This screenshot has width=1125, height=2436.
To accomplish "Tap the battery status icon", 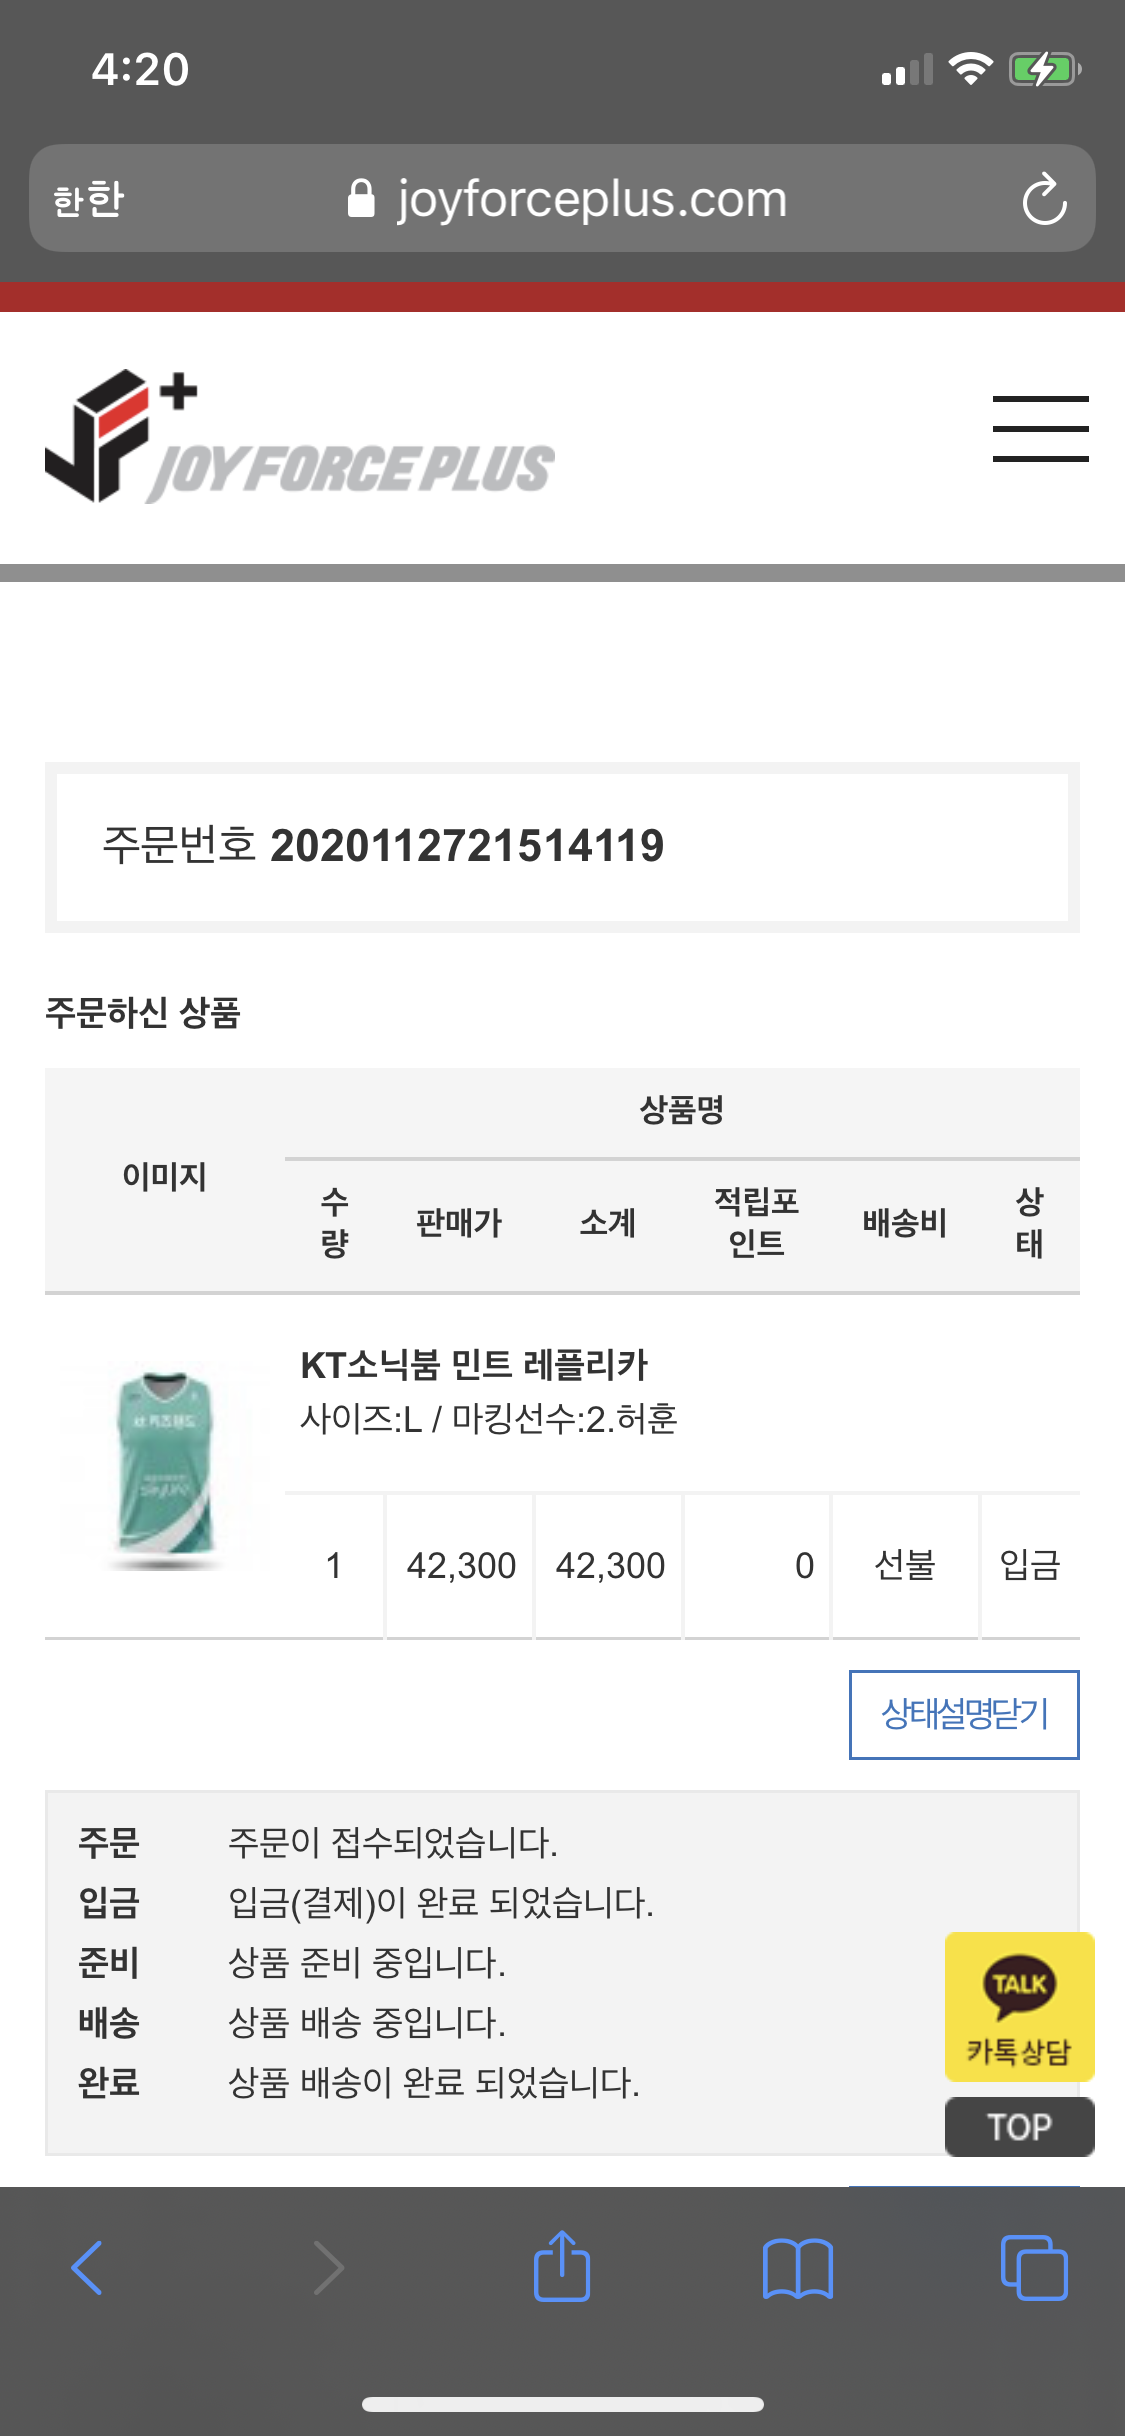I will click(1045, 70).
